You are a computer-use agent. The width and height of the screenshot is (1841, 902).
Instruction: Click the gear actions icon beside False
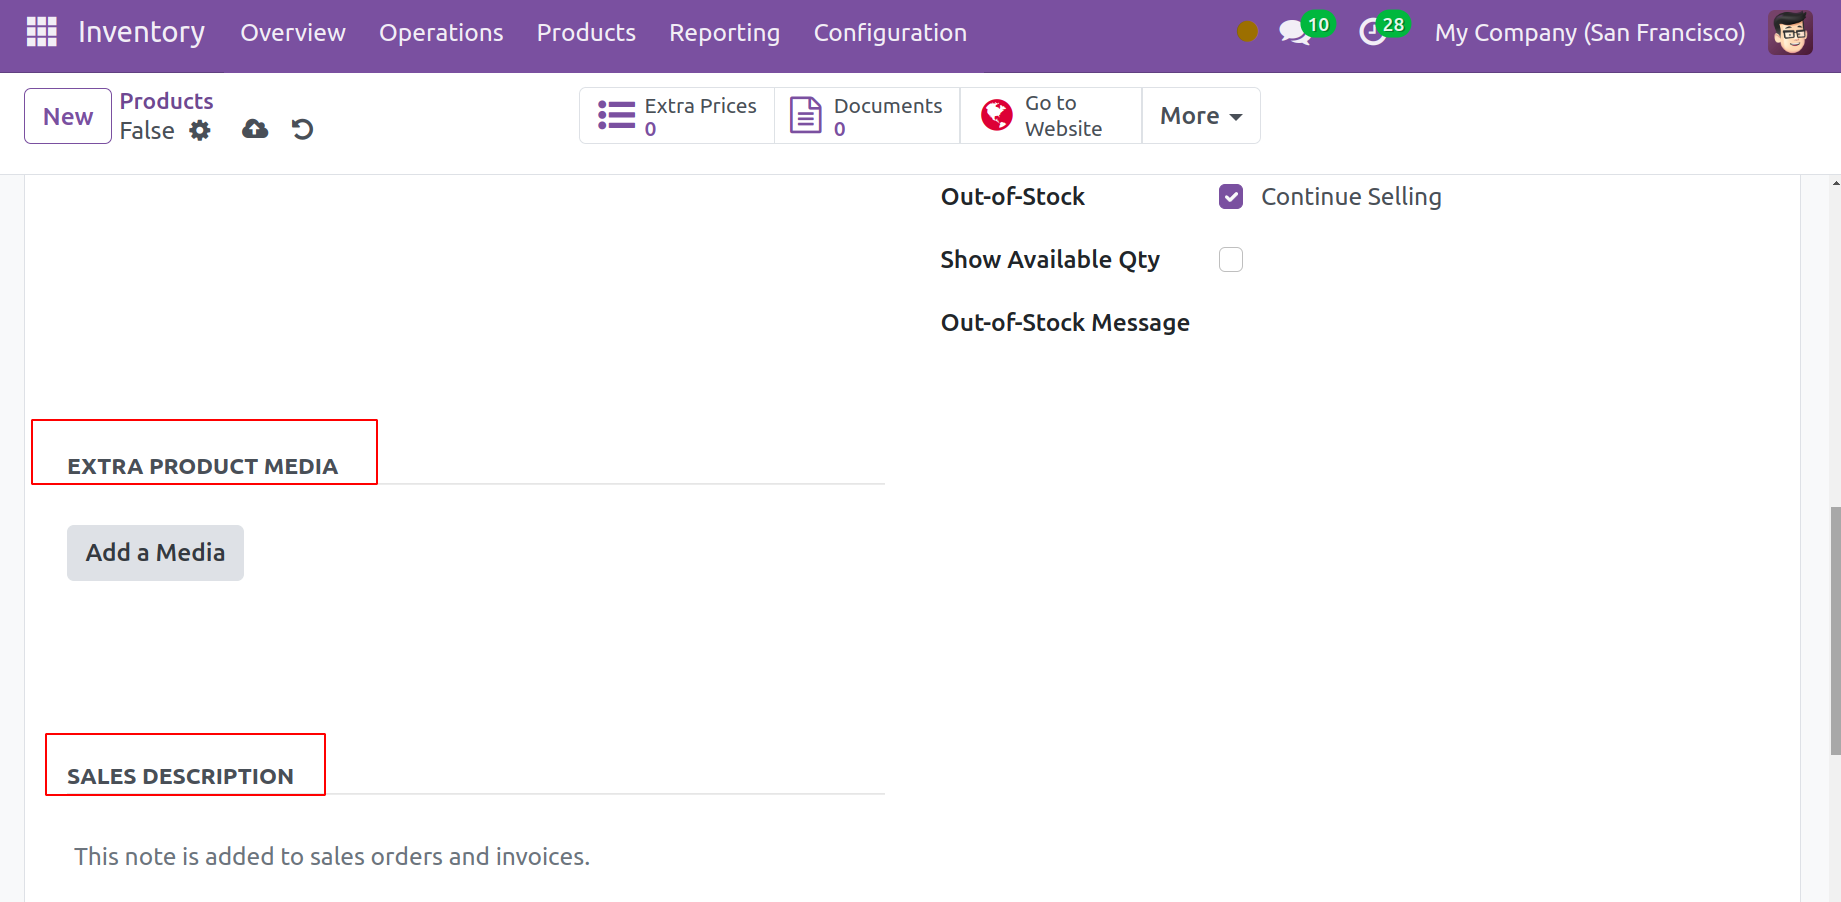[200, 131]
